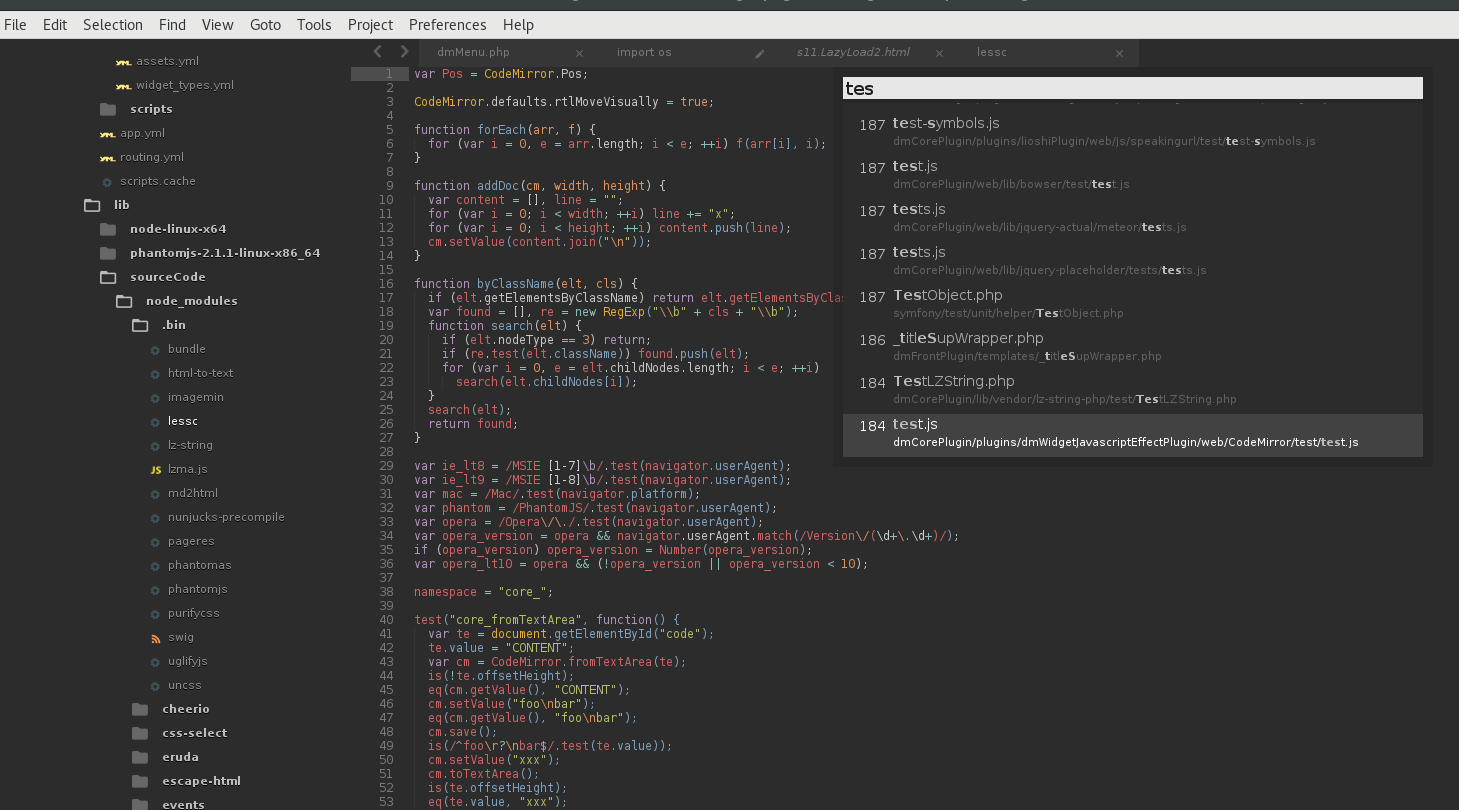Expand the node-linux-x64 folder
The width and height of the screenshot is (1459, 810).
click(108, 229)
